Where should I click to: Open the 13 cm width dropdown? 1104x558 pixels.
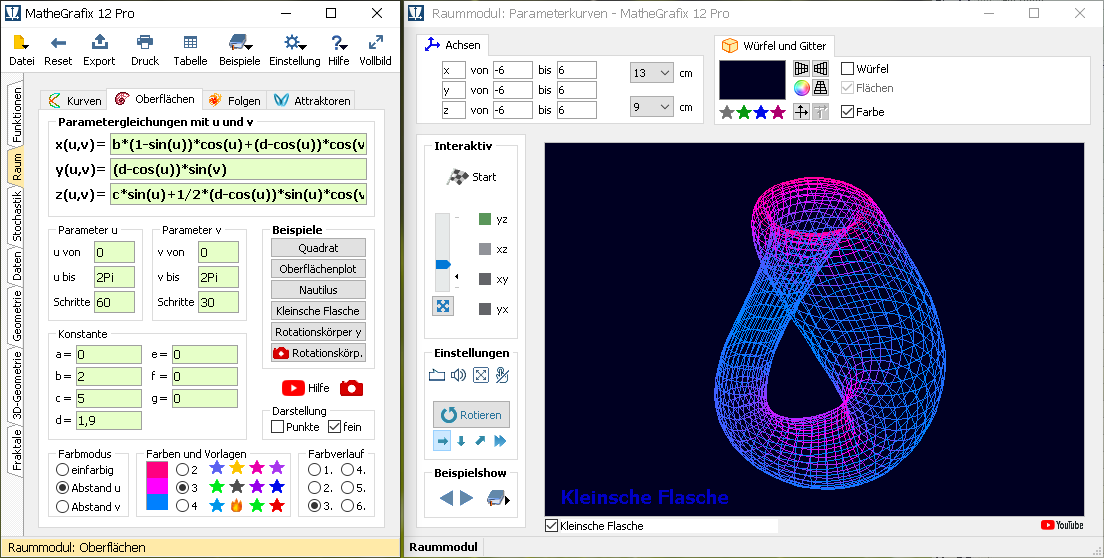pos(651,73)
